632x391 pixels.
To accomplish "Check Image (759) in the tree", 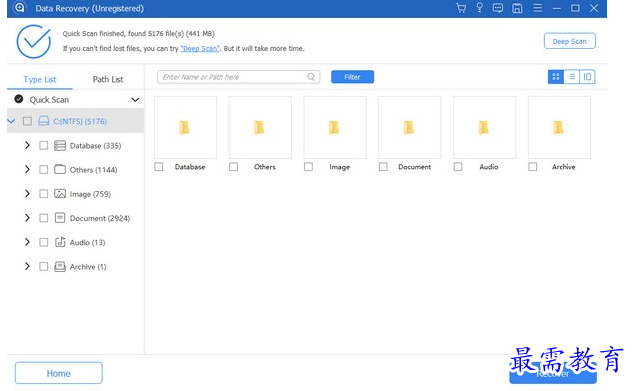I will point(44,194).
